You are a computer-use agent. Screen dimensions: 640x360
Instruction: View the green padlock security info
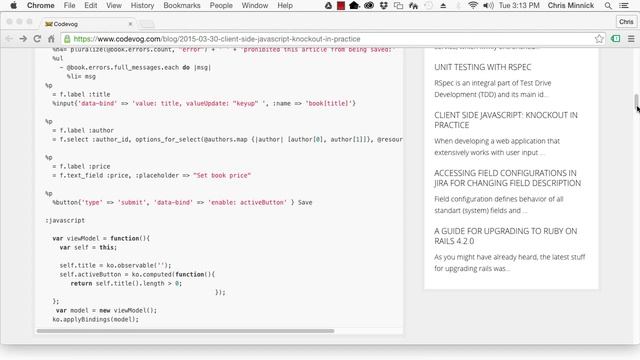[67, 39]
